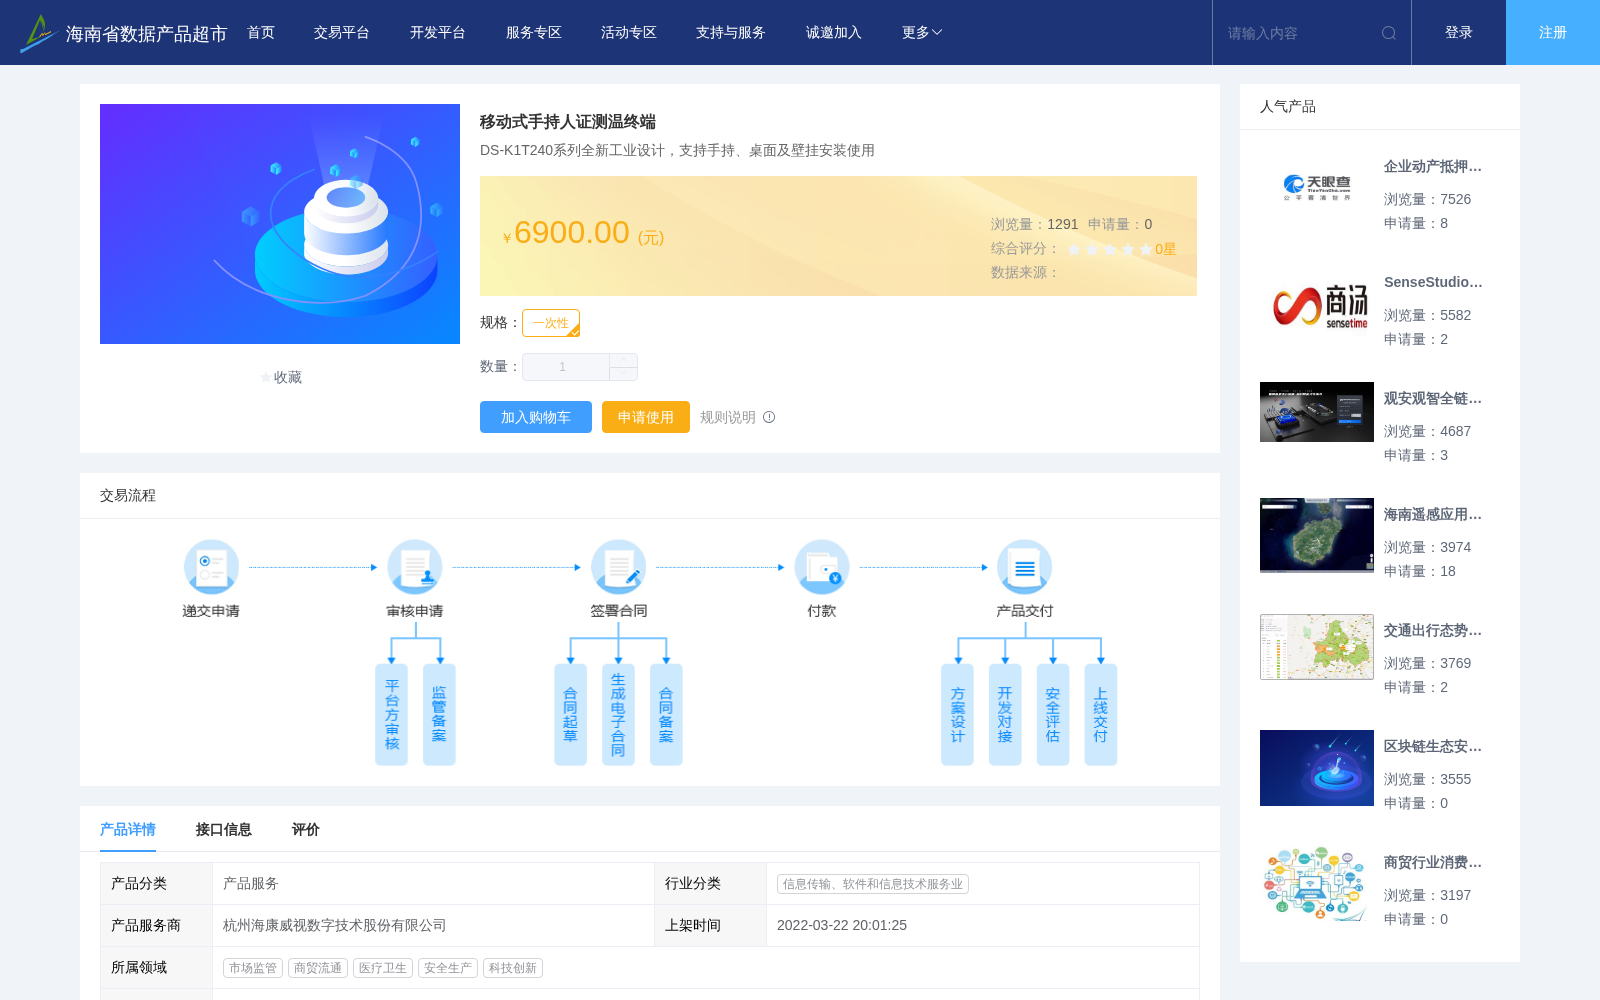Screen dimensions: 1600x1000
Task: Click the 签署合同 step icon
Action: [618, 567]
